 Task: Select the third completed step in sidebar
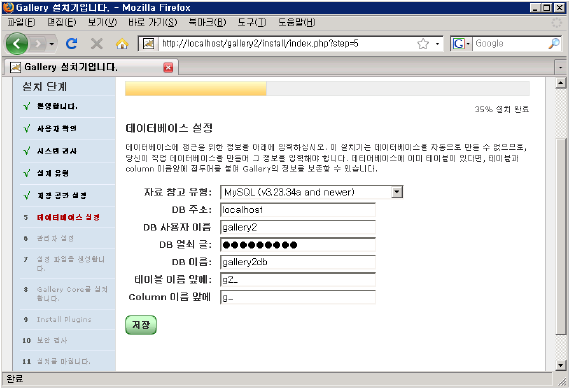pyautogui.click(x=67, y=151)
